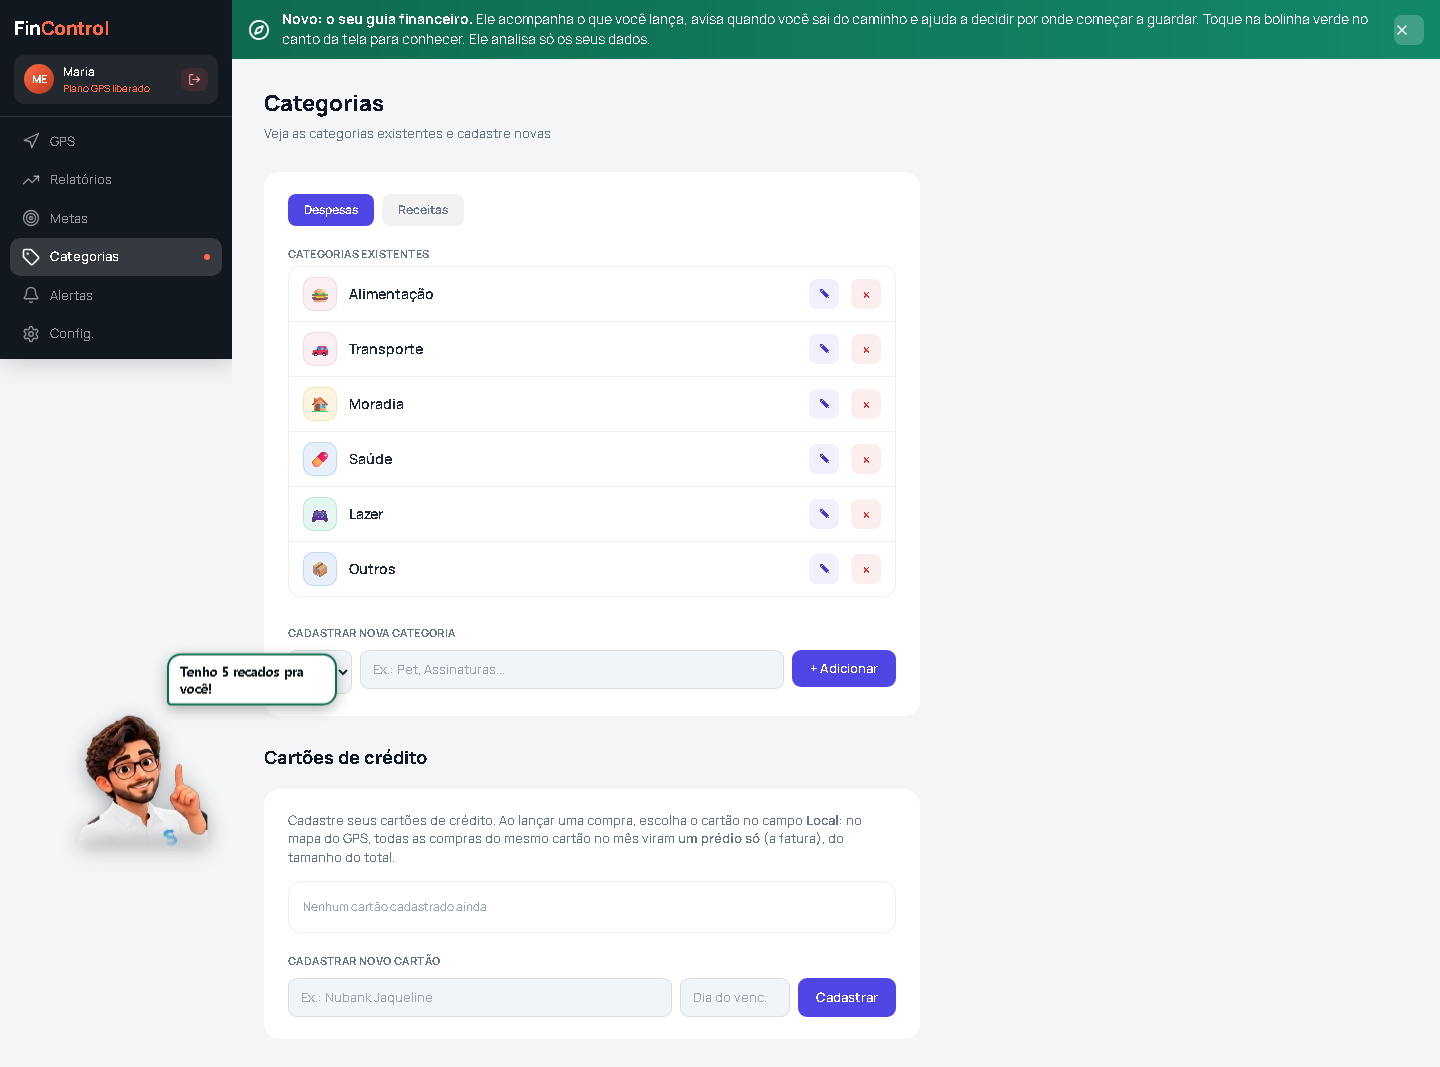1440x1067 pixels.
Task: Click the ME user avatar
Action: coord(39,79)
